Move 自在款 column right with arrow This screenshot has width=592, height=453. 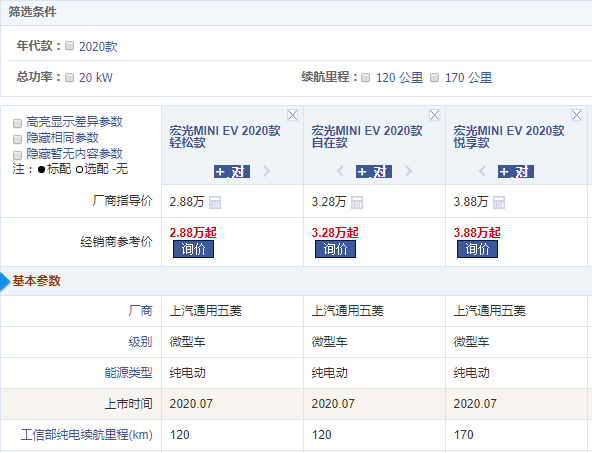[x=409, y=171]
